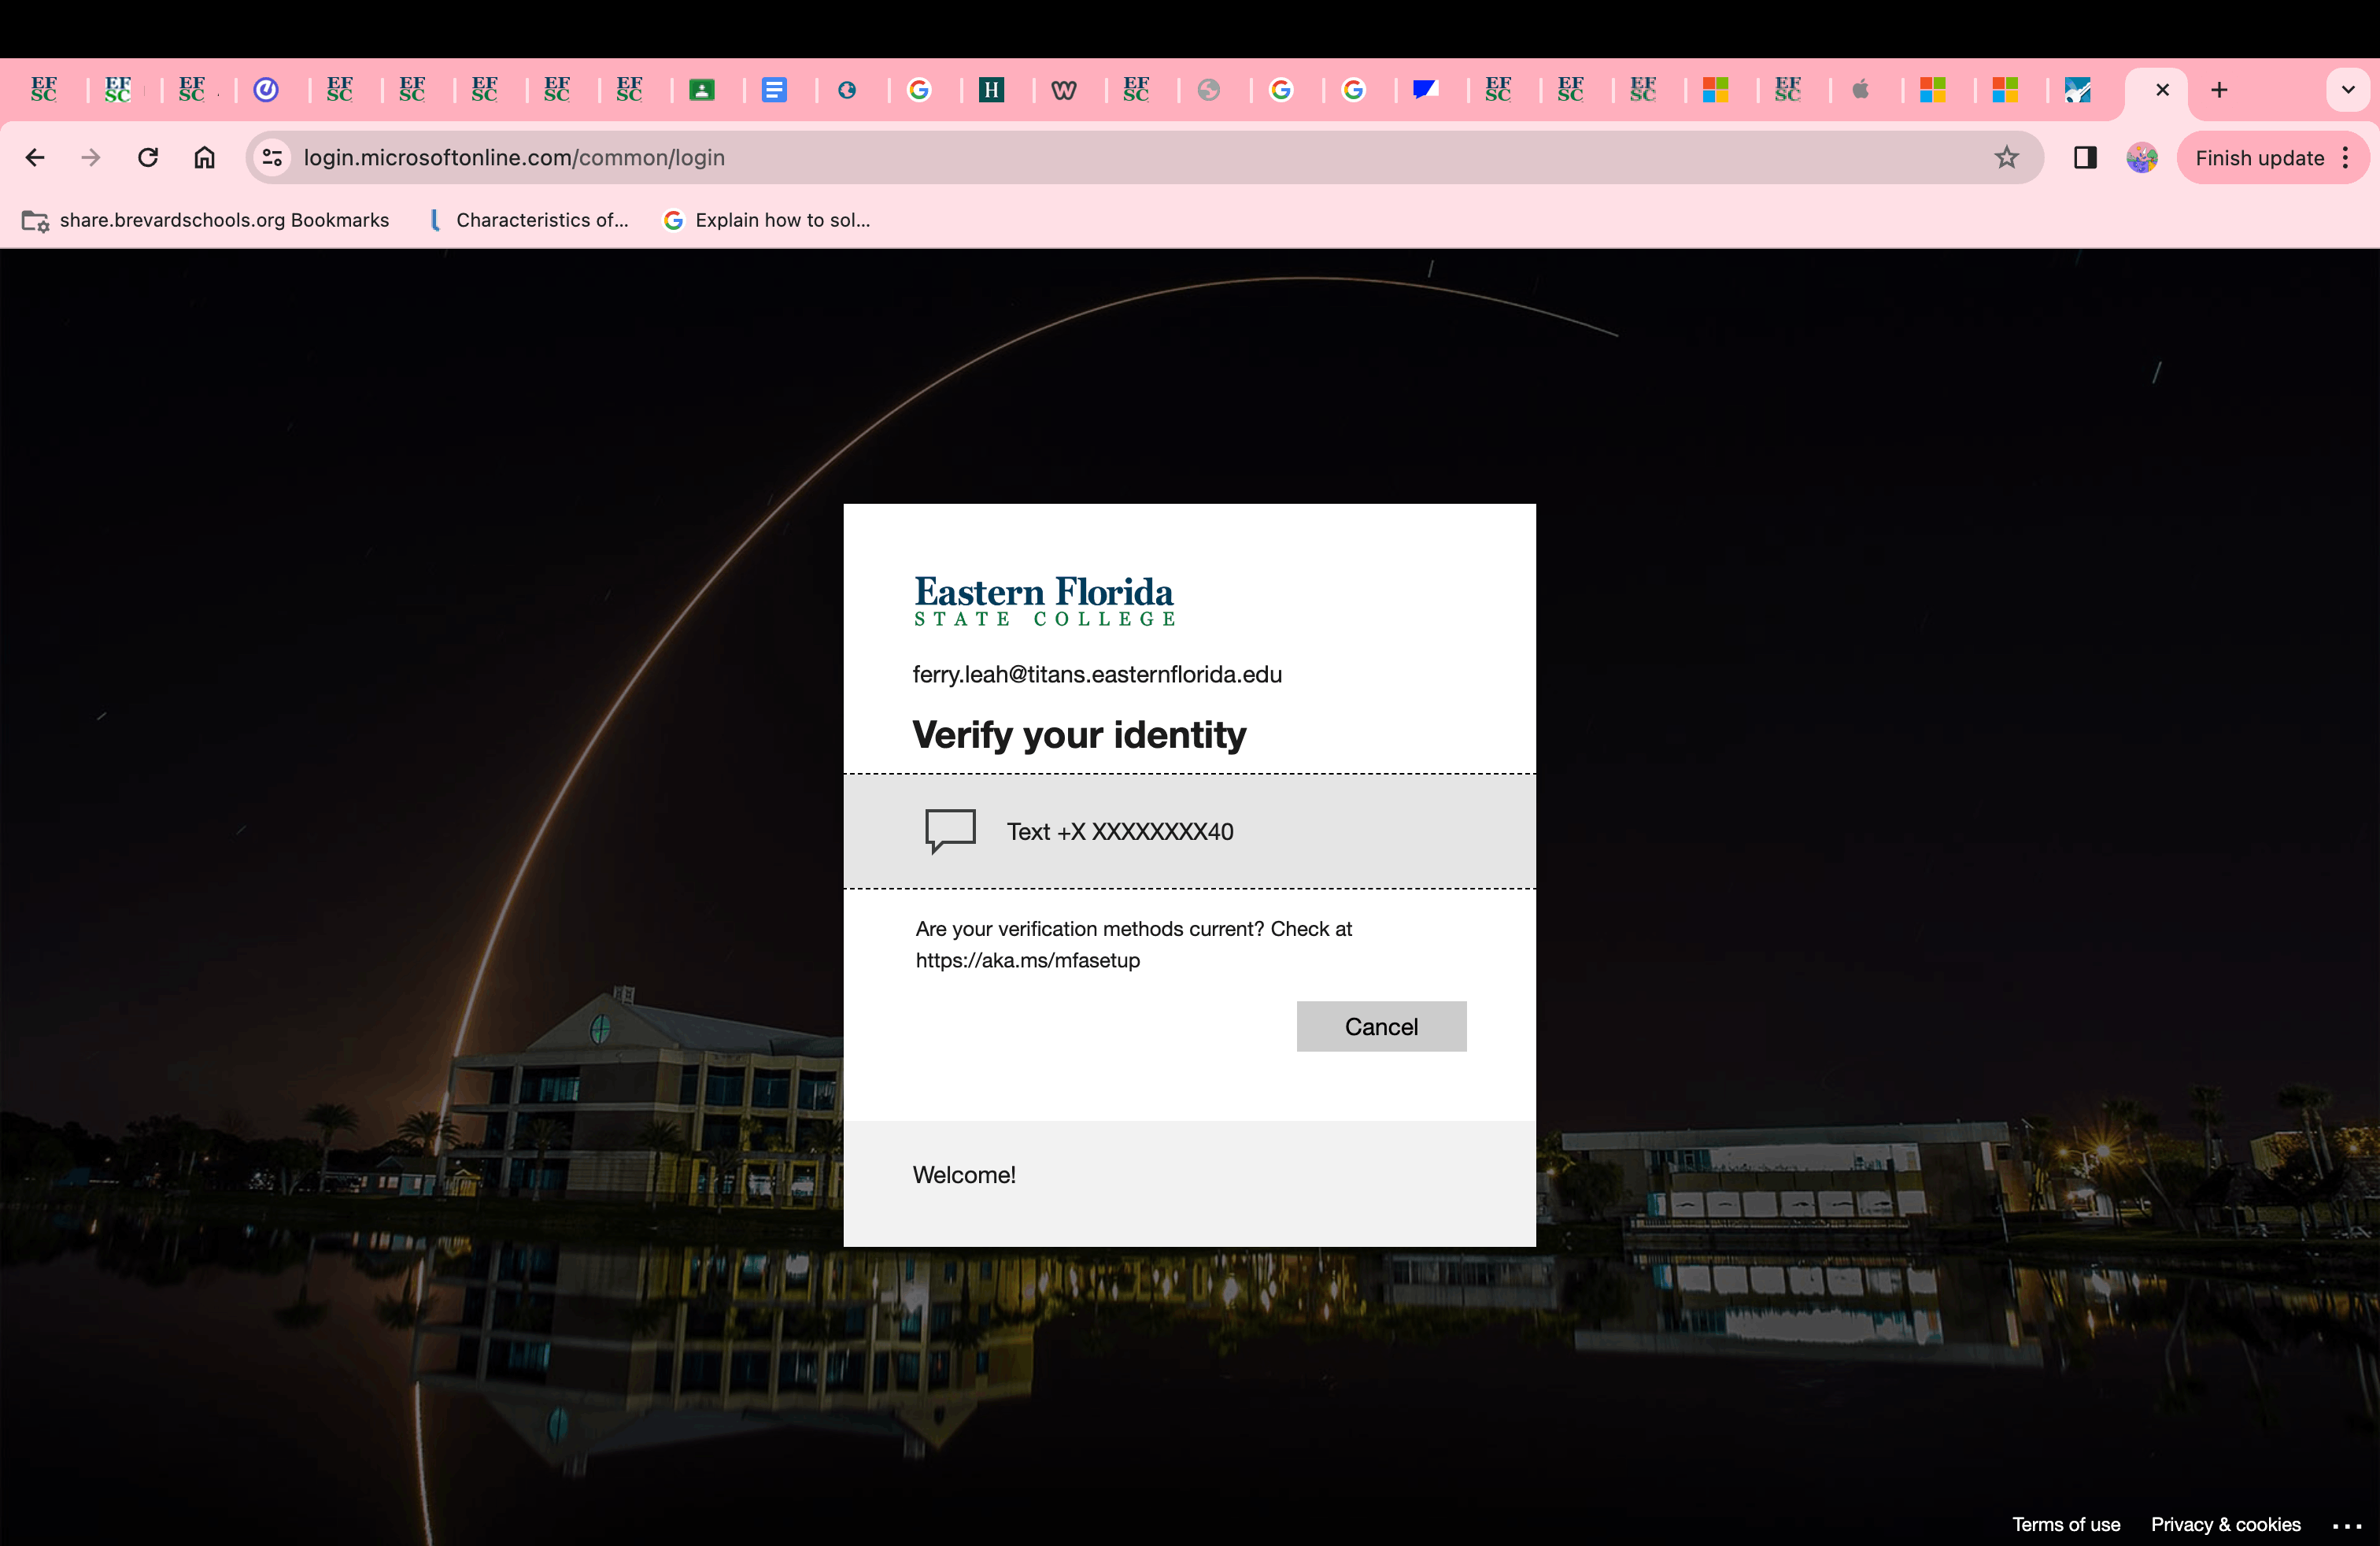2380x1546 pixels.
Task: Go back to the previous page
Action: [35, 157]
